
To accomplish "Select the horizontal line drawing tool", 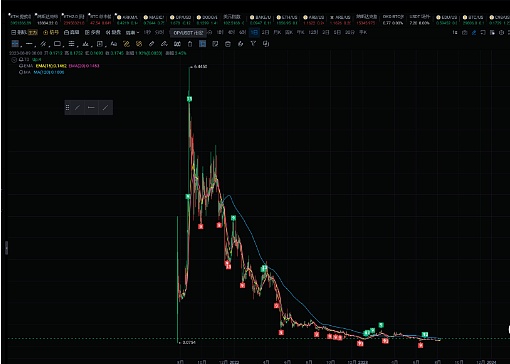I will click(29, 44).
